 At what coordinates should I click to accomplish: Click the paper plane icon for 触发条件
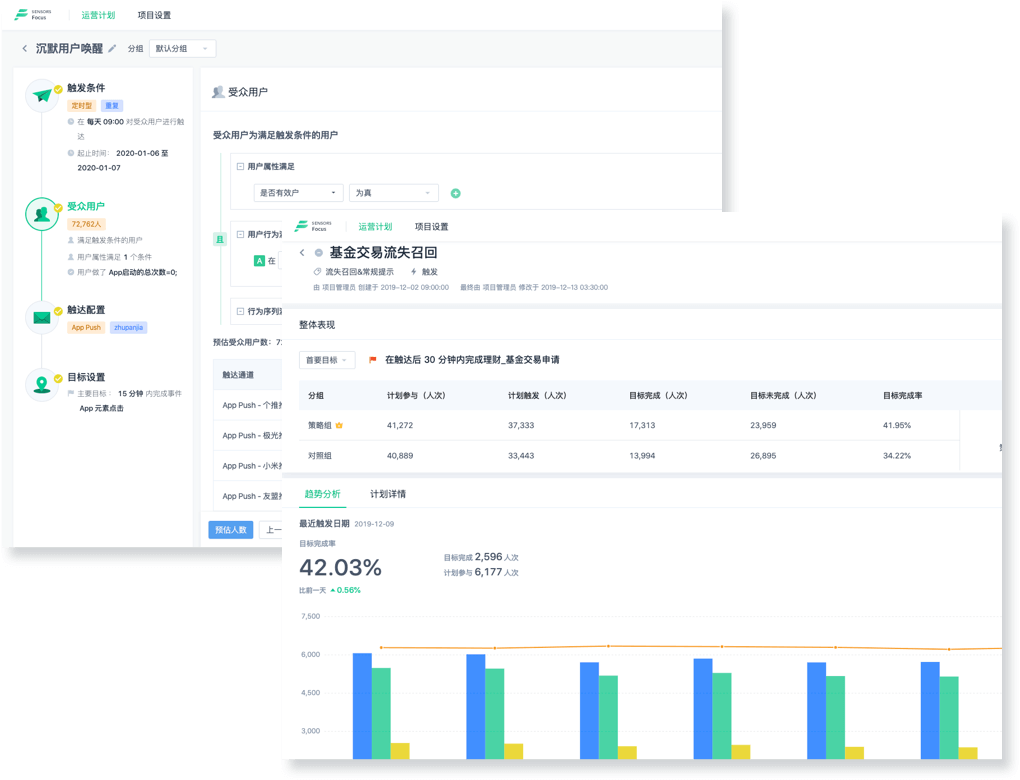[x=41, y=96]
